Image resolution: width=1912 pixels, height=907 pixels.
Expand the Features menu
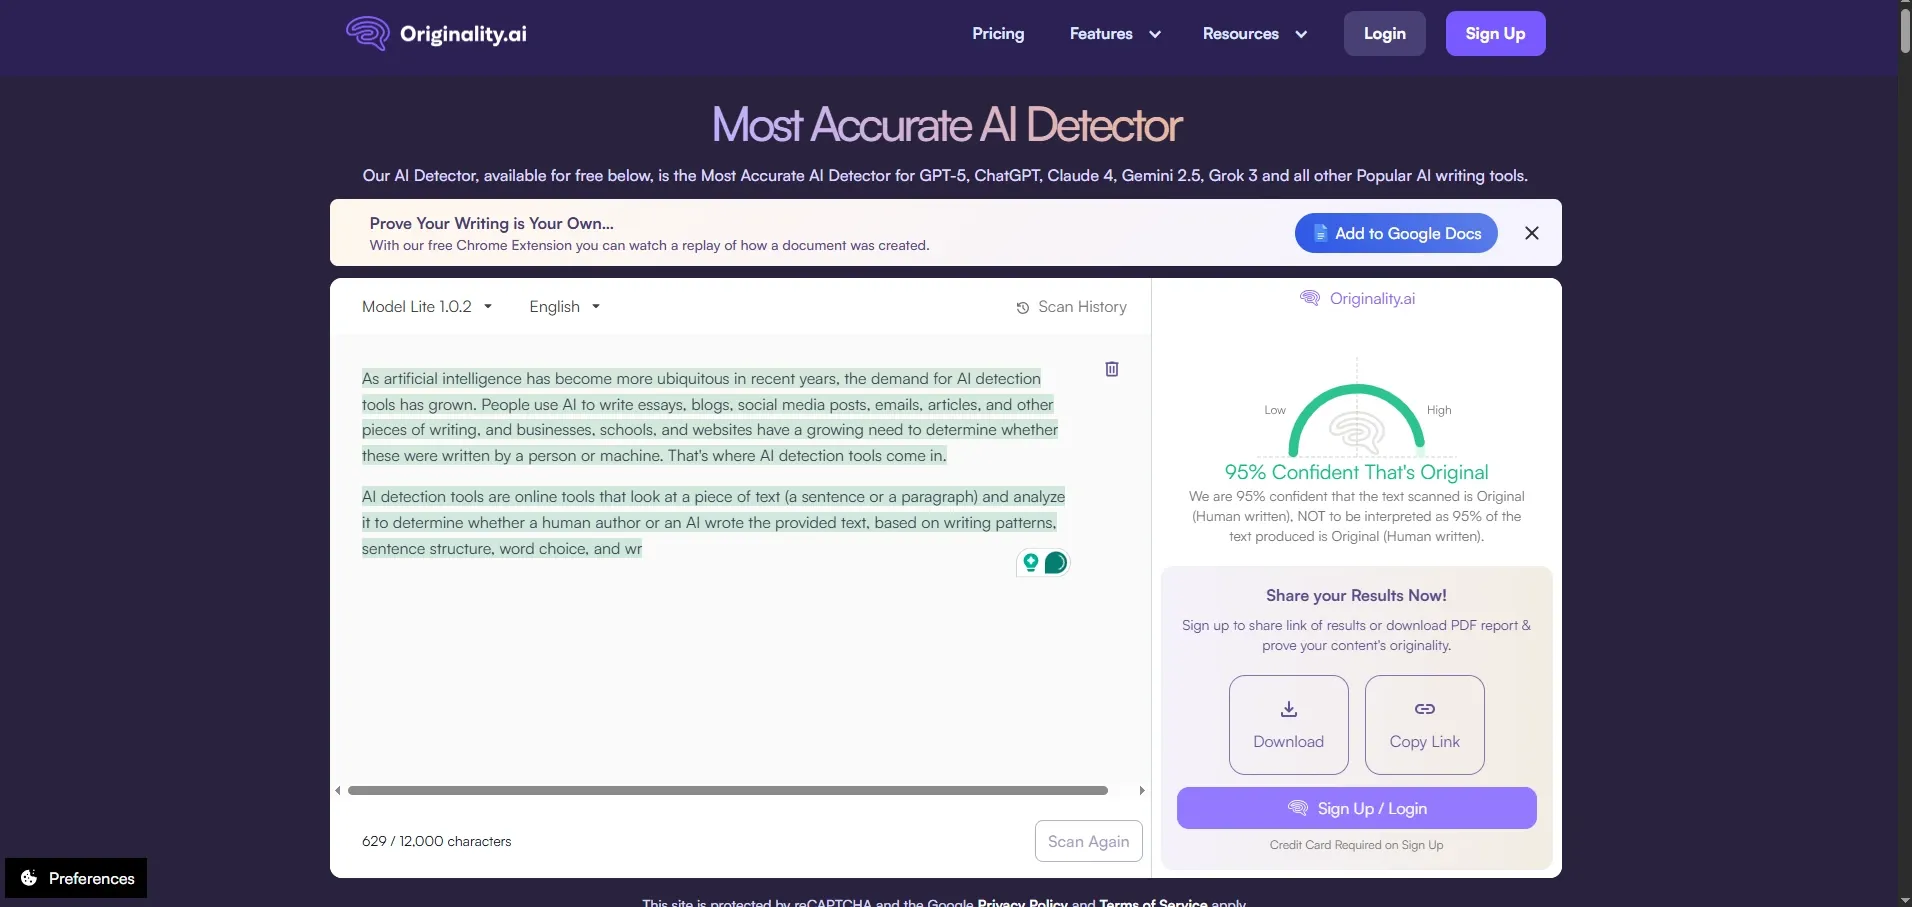[x=1114, y=34]
